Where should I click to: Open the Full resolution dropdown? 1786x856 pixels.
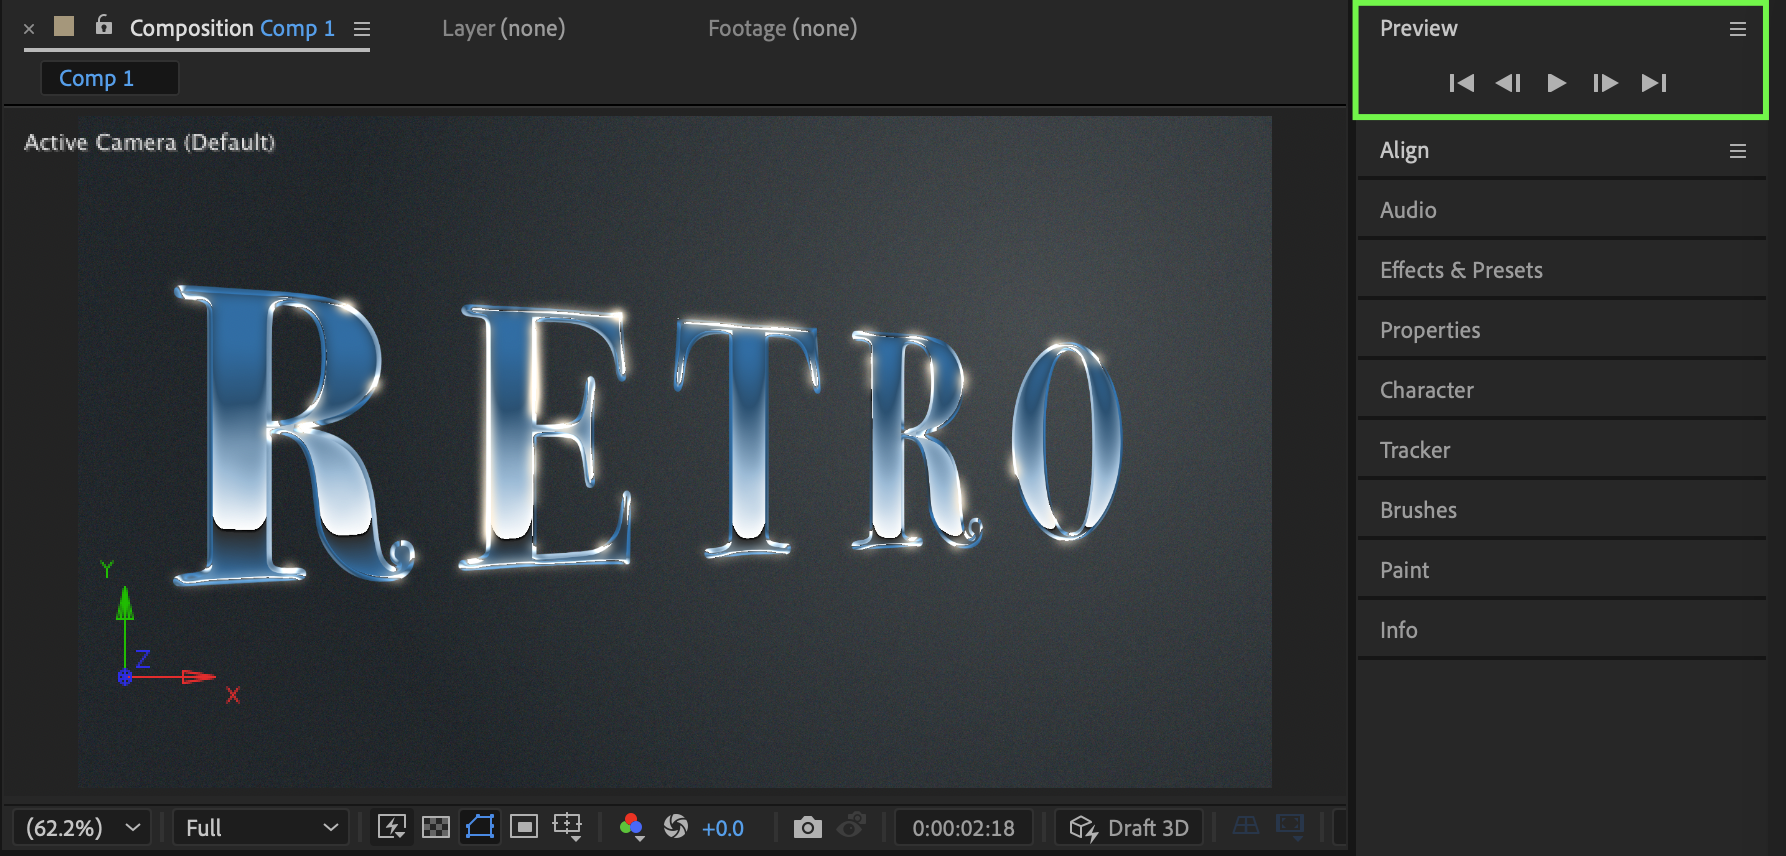click(x=261, y=827)
